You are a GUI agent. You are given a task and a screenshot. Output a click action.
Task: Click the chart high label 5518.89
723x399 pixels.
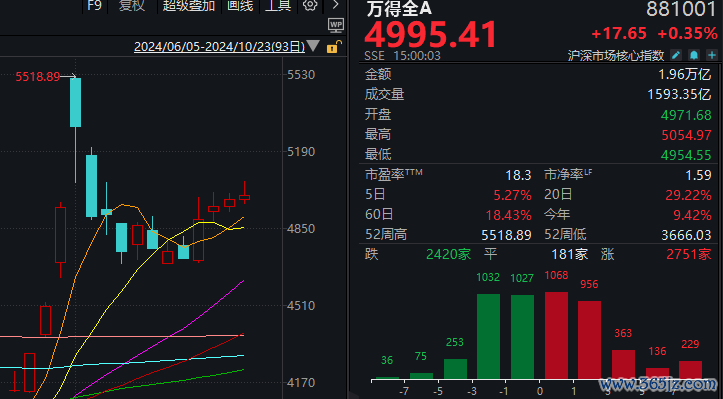[x=38, y=77]
